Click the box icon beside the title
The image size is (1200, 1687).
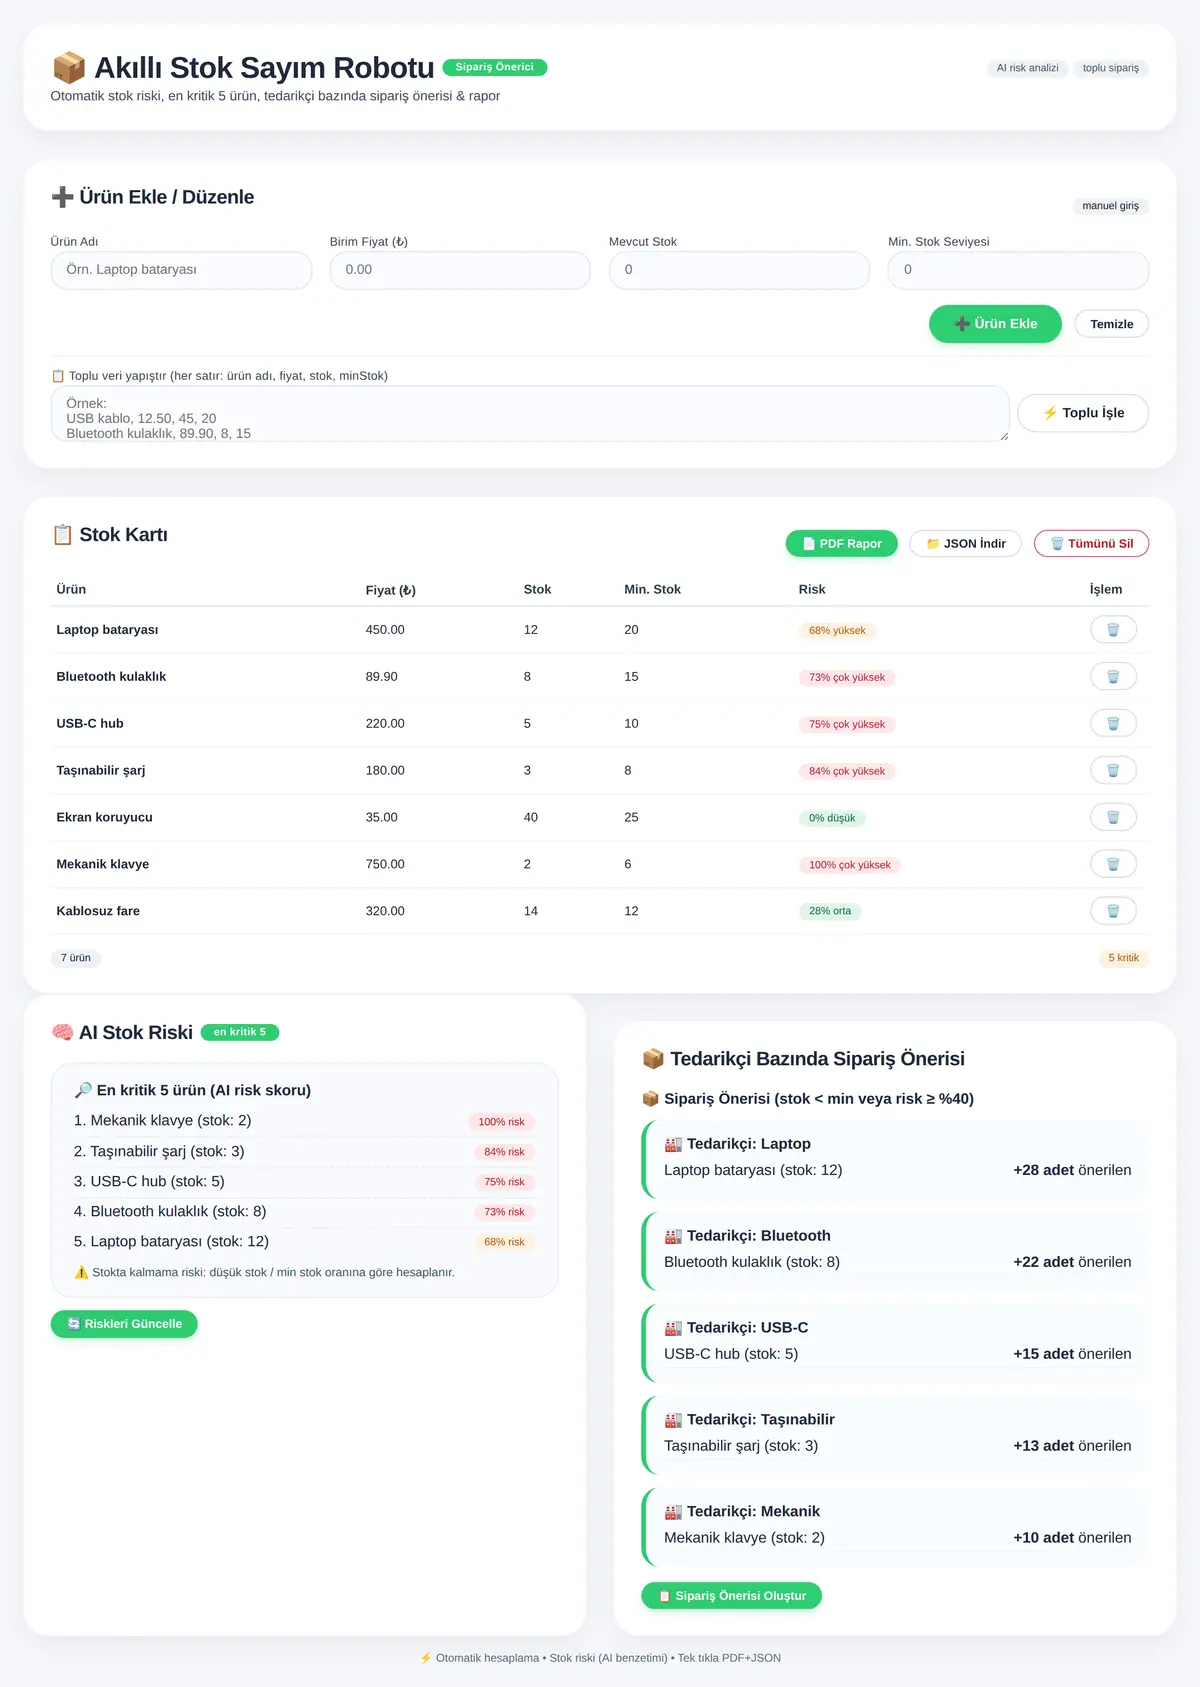69,68
